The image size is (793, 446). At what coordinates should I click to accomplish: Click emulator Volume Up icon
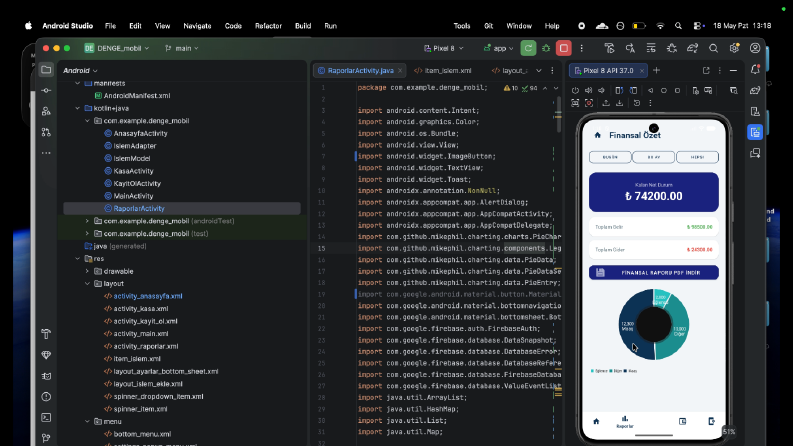click(588, 91)
